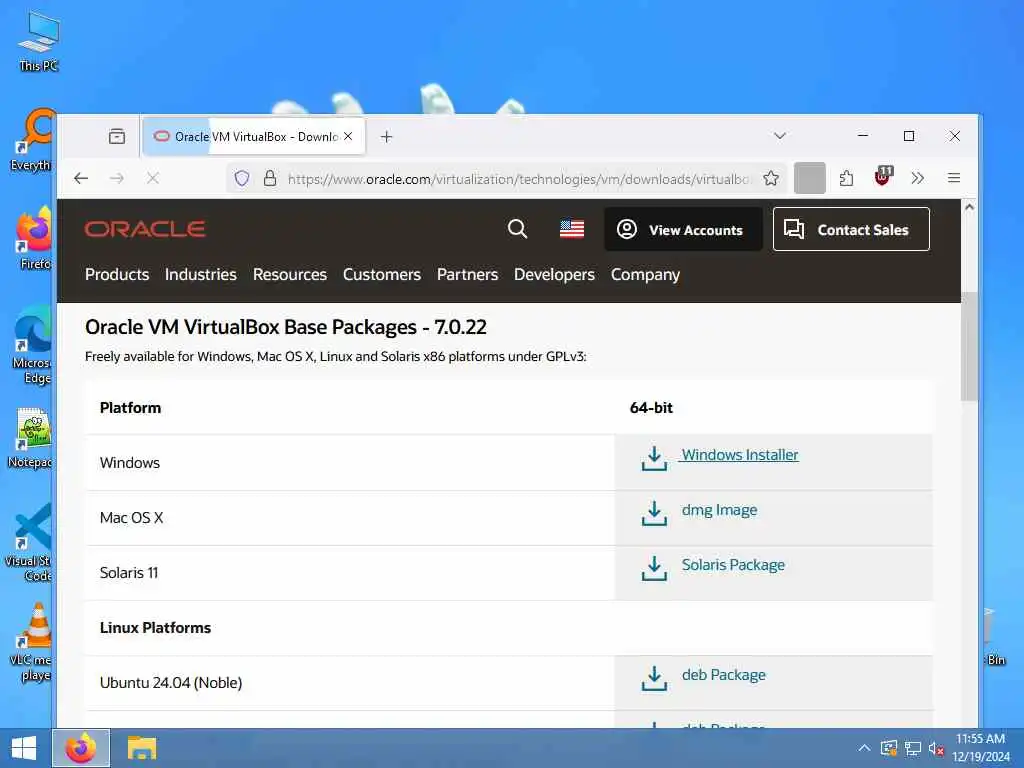Click the scrollbar up arrow
This screenshot has width=1024, height=768.
[969, 207]
